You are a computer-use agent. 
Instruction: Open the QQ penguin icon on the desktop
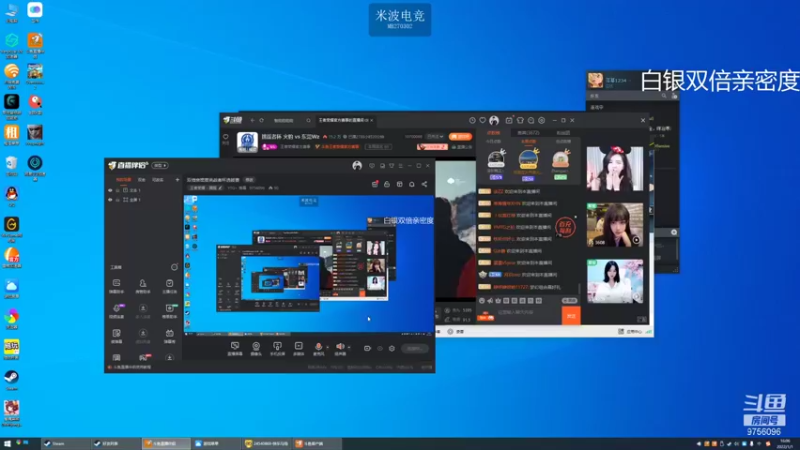pyautogui.click(x=12, y=196)
